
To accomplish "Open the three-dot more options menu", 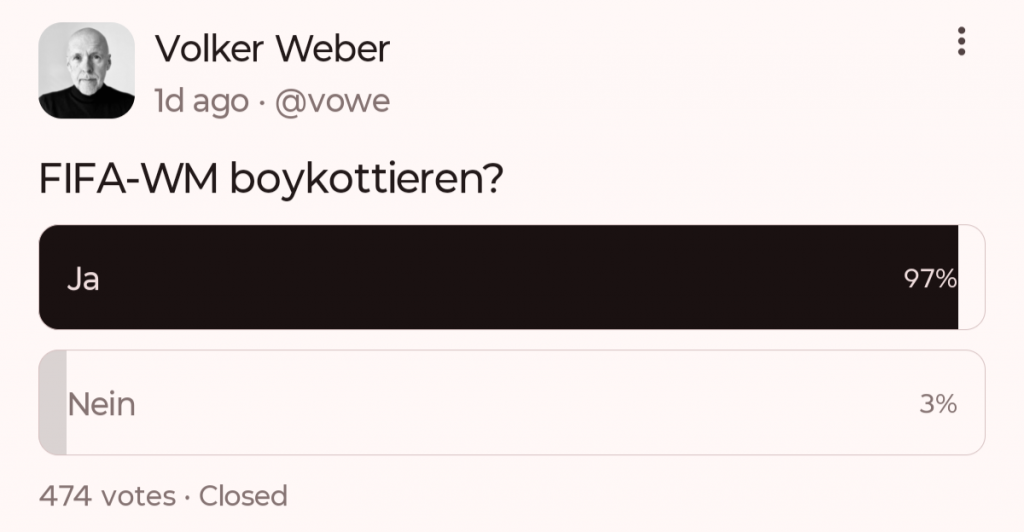I will click(x=961, y=41).
